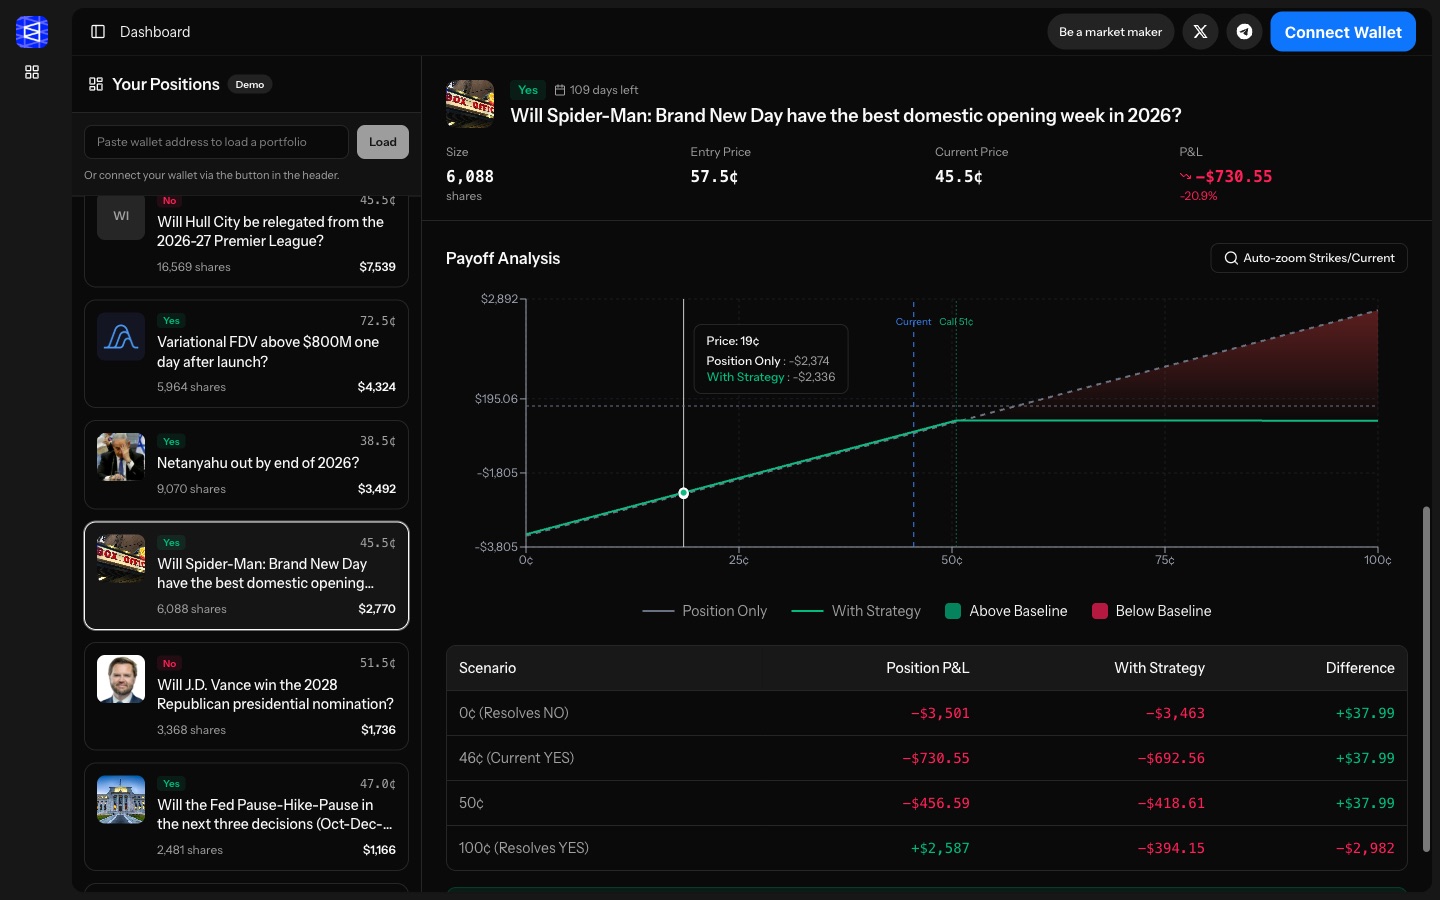Click the Dashboard breadcrumb label
This screenshot has width=1440, height=900.
tap(155, 32)
